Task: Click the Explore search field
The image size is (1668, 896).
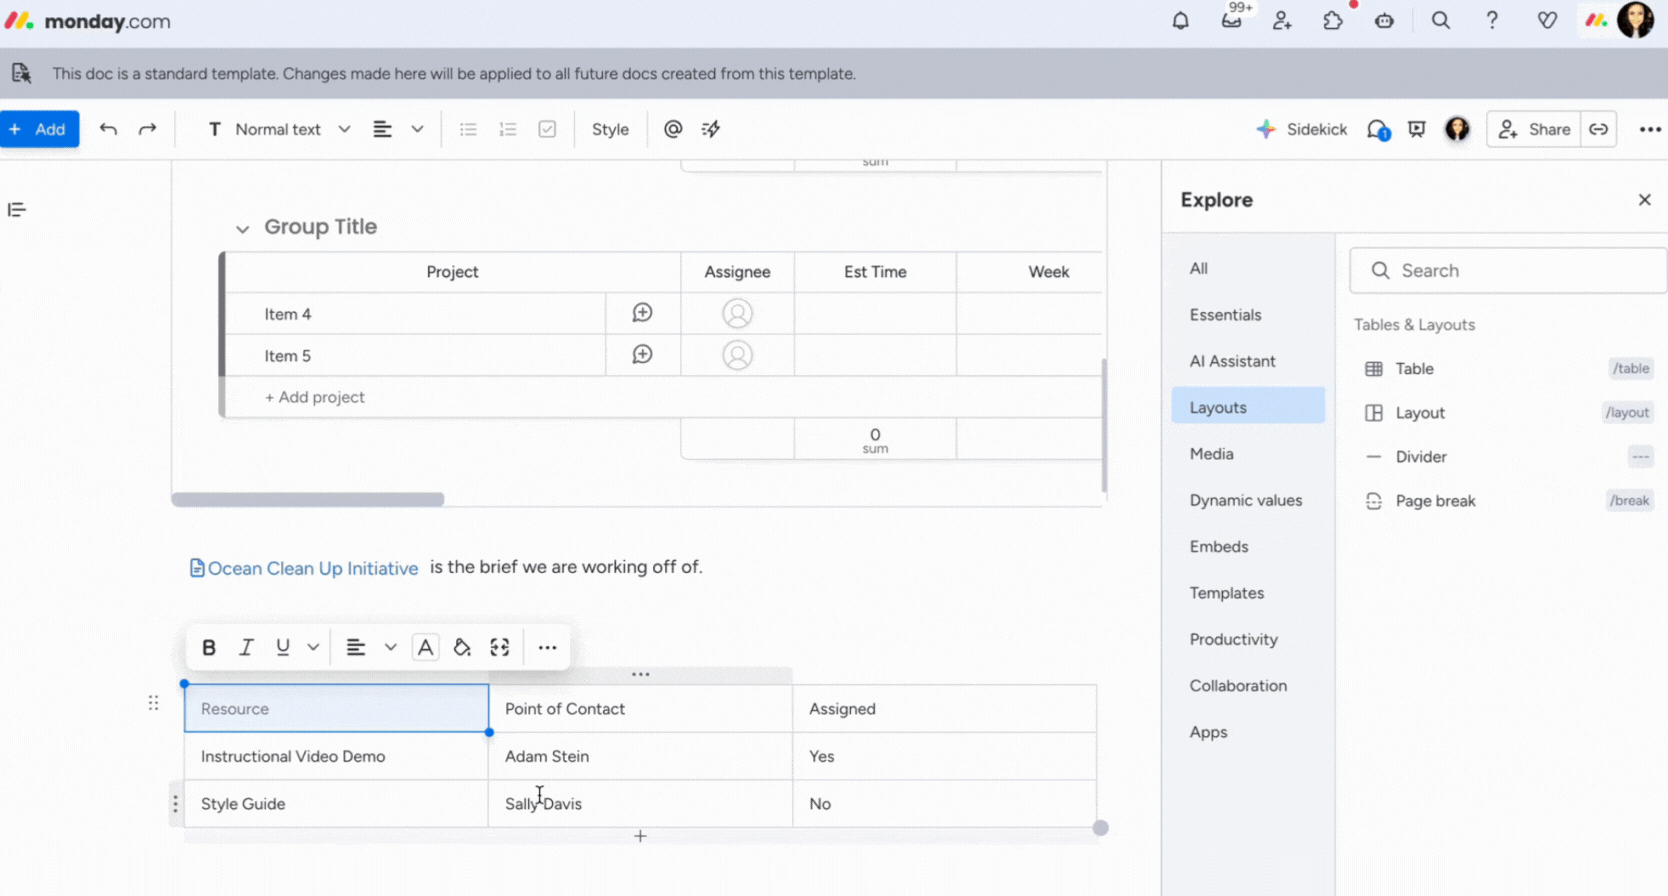Action: click(1508, 271)
